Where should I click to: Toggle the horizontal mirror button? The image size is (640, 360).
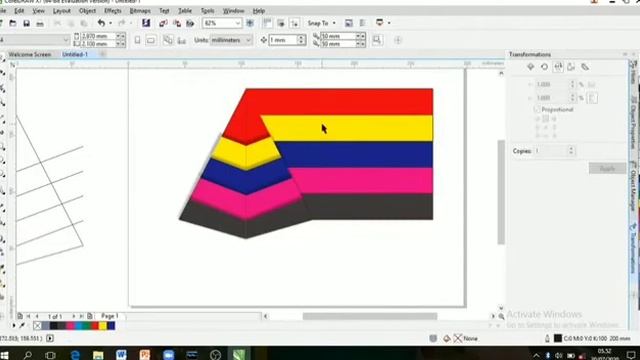click(591, 84)
